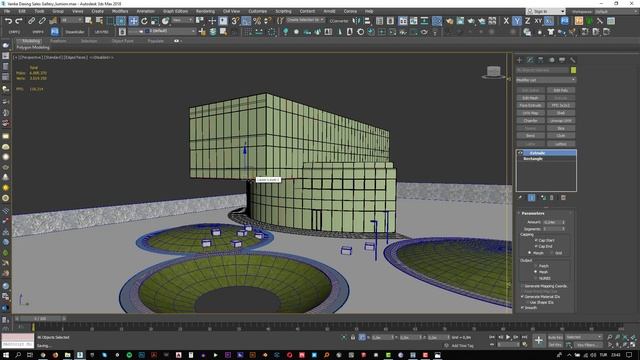Open the Create Selection Set dropdown
This screenshot has height=360, width=640.
(x=305, y=20)
